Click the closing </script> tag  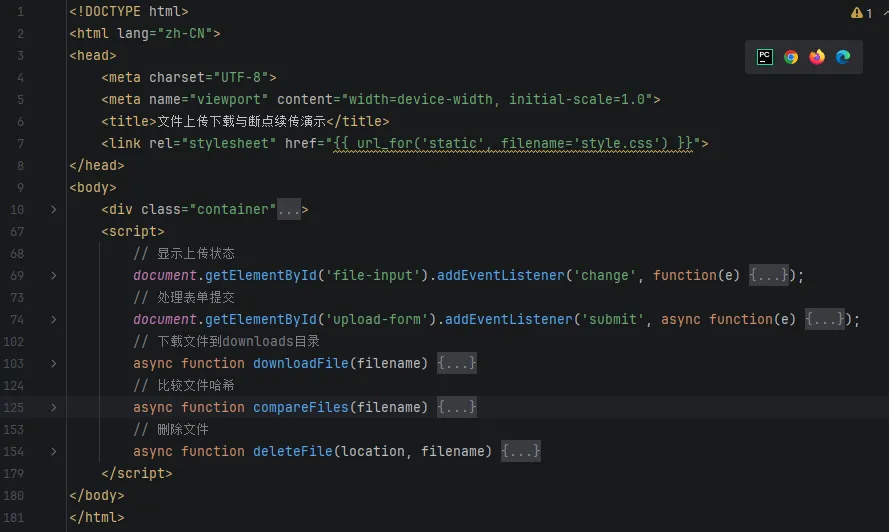137,474
